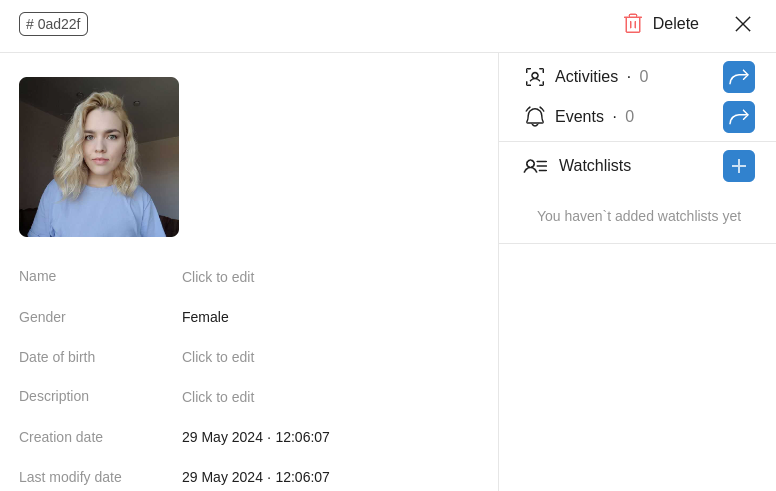
Task: Click the Date of birth label
Action: [x=57, y=357]
